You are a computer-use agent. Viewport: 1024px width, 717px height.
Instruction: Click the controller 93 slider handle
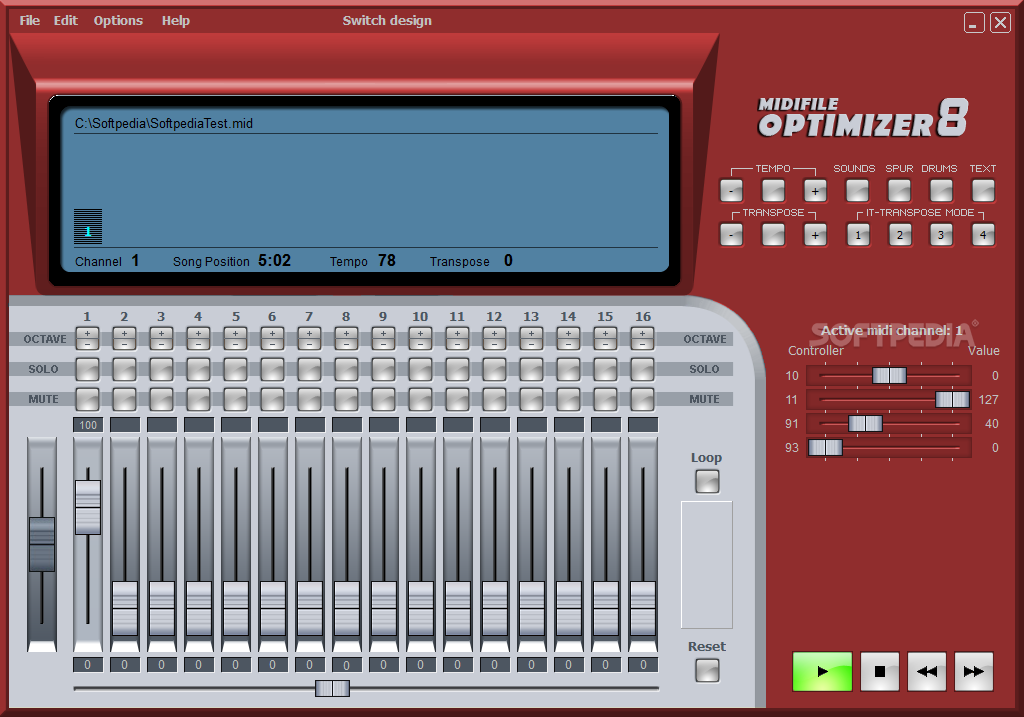pos(825,448)
